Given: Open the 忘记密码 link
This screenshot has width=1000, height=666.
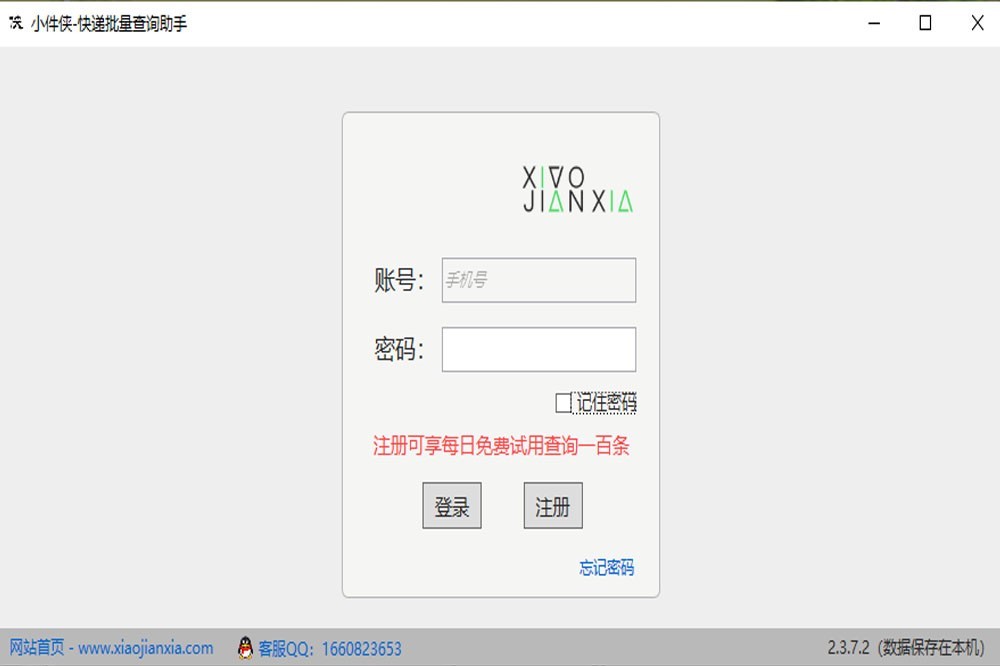Looking at the screenshot, I should point(606,568).
